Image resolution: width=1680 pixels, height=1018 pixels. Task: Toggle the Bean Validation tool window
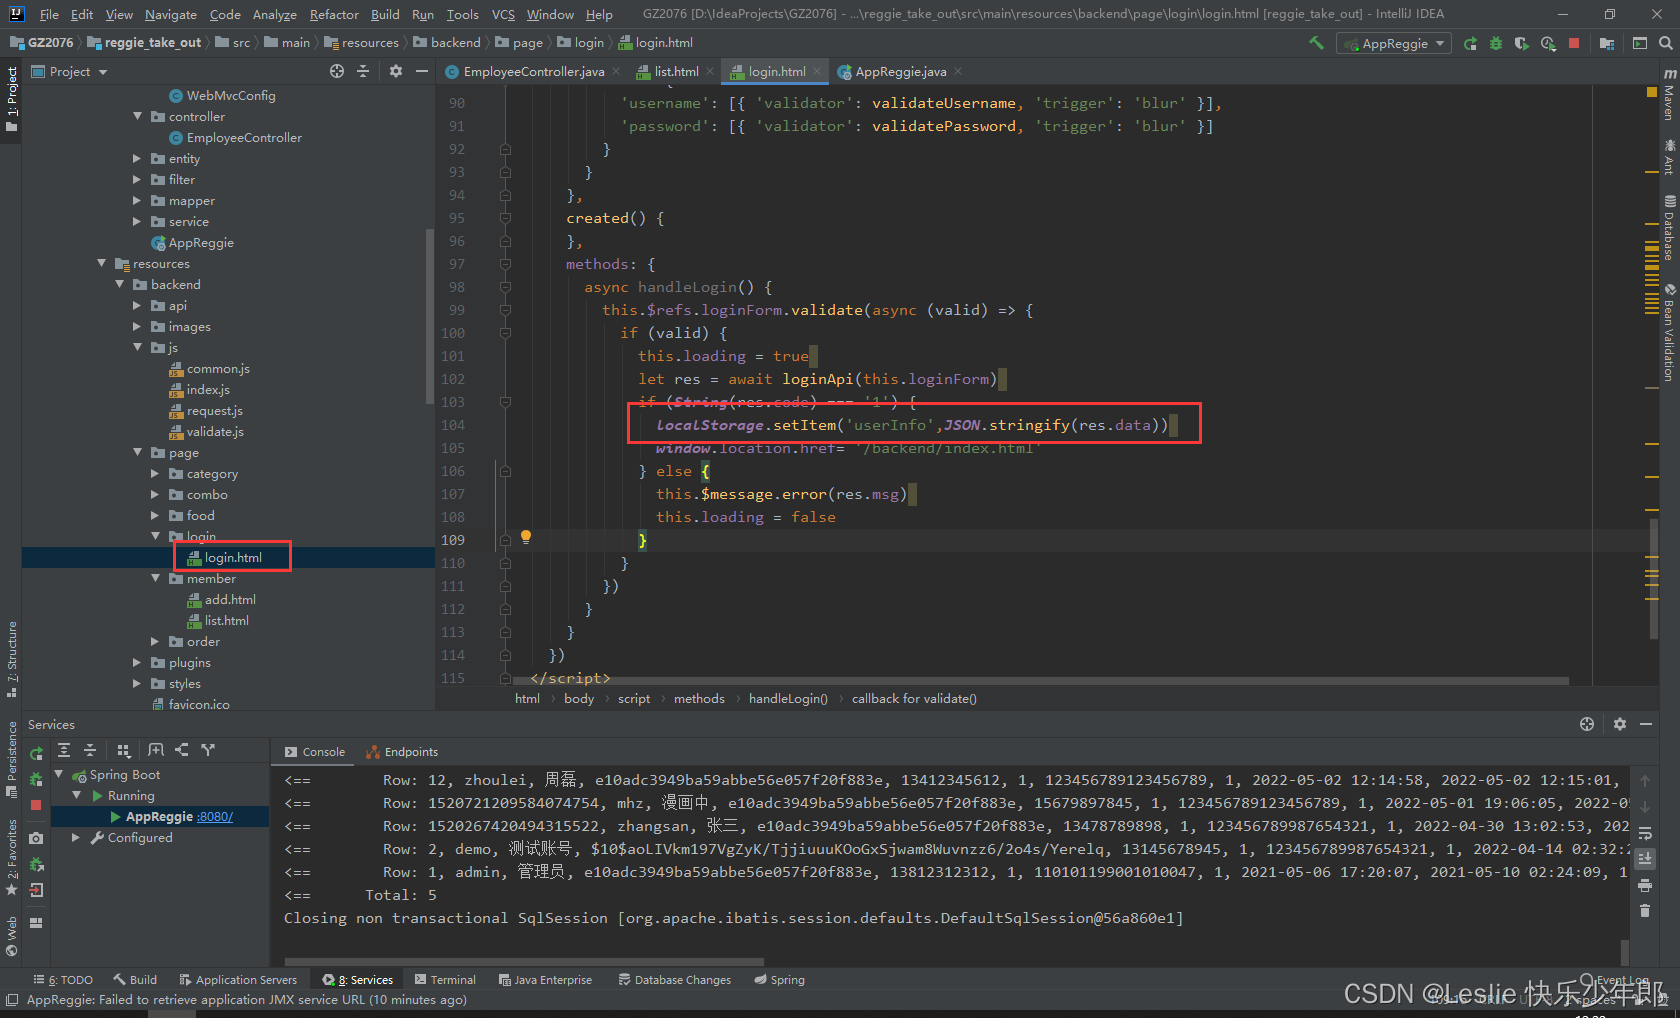pyautogui.click(x=1669, y=332)
